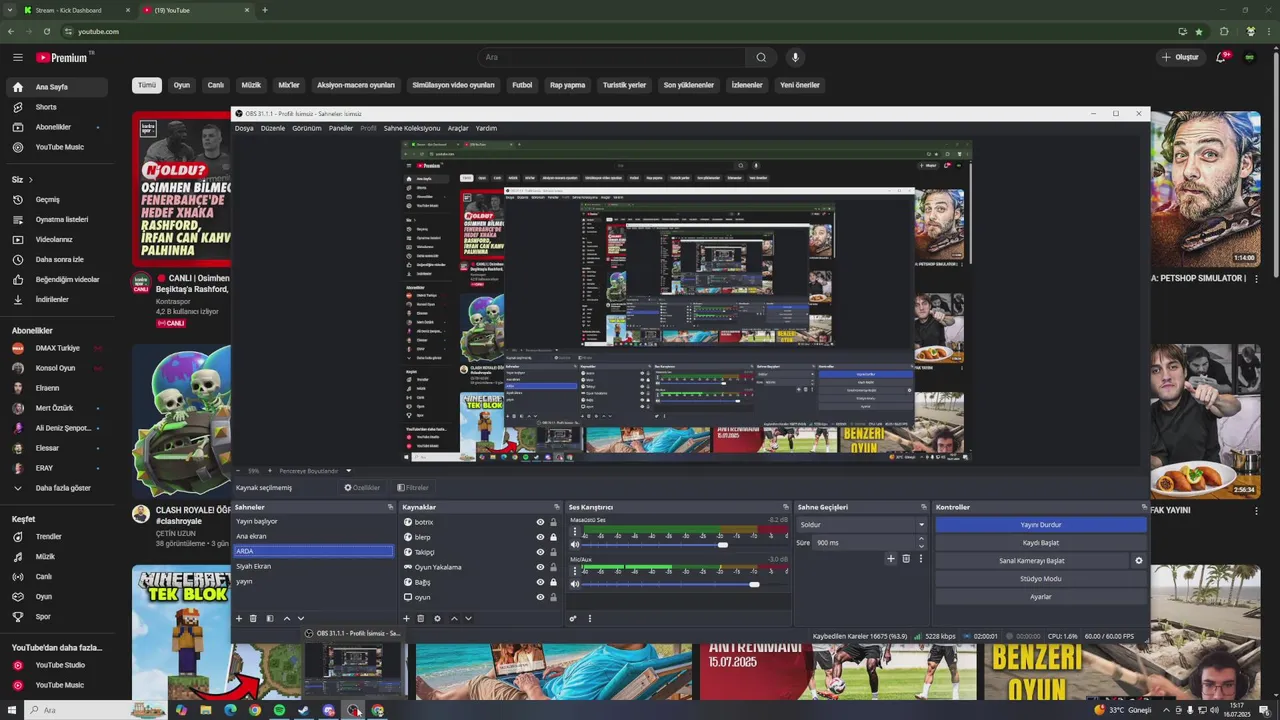Toggle visibility eye for Takipçi source
The image size is (1280, 720).
point(540,552)
